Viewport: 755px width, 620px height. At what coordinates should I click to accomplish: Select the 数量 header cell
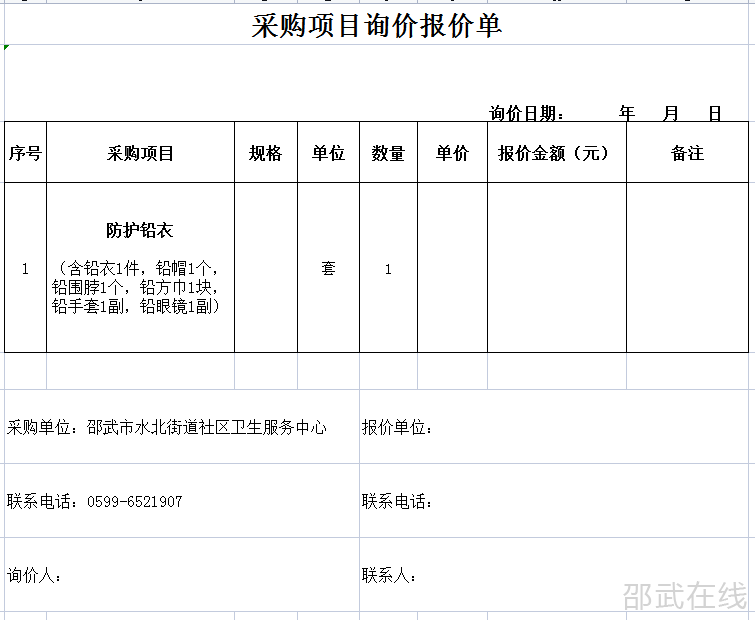(x=388, y=153)
